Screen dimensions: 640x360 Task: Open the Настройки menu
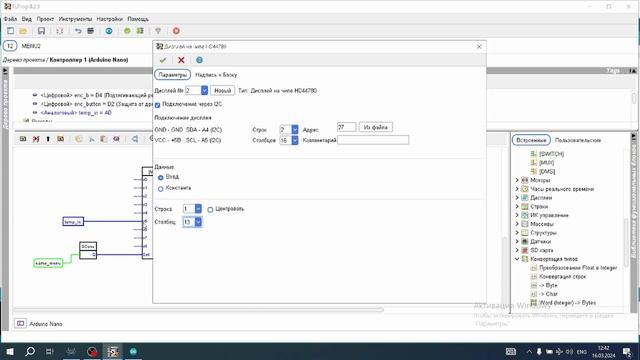[x=109, y=19]
